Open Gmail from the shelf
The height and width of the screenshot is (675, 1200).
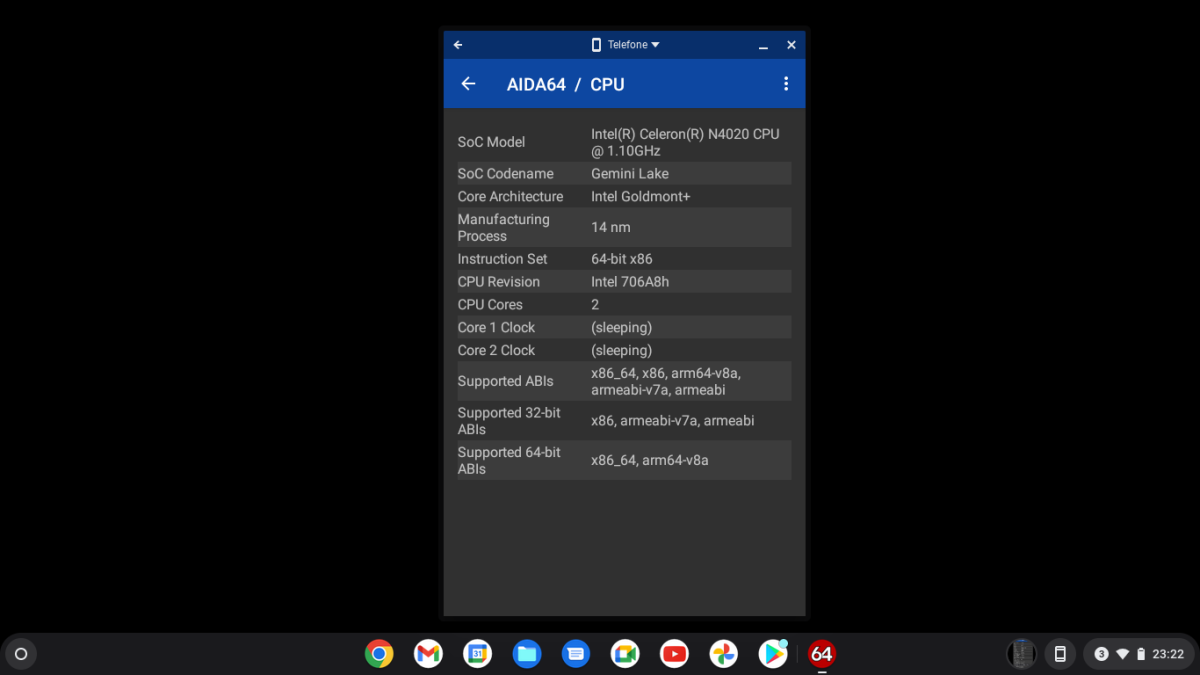point(428,654)
